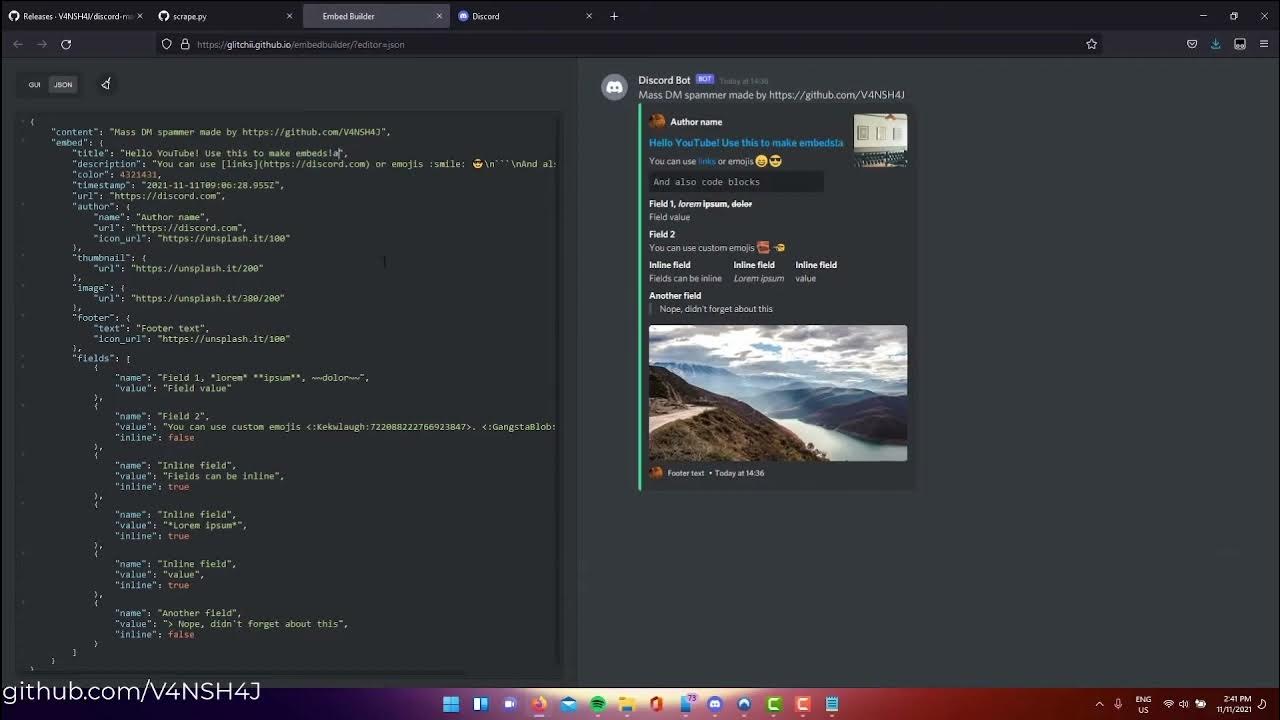The image size is (1280, 720).
Task: Switch to the Releases V4NSH4J GitHub tab
Action: [76, 16]
